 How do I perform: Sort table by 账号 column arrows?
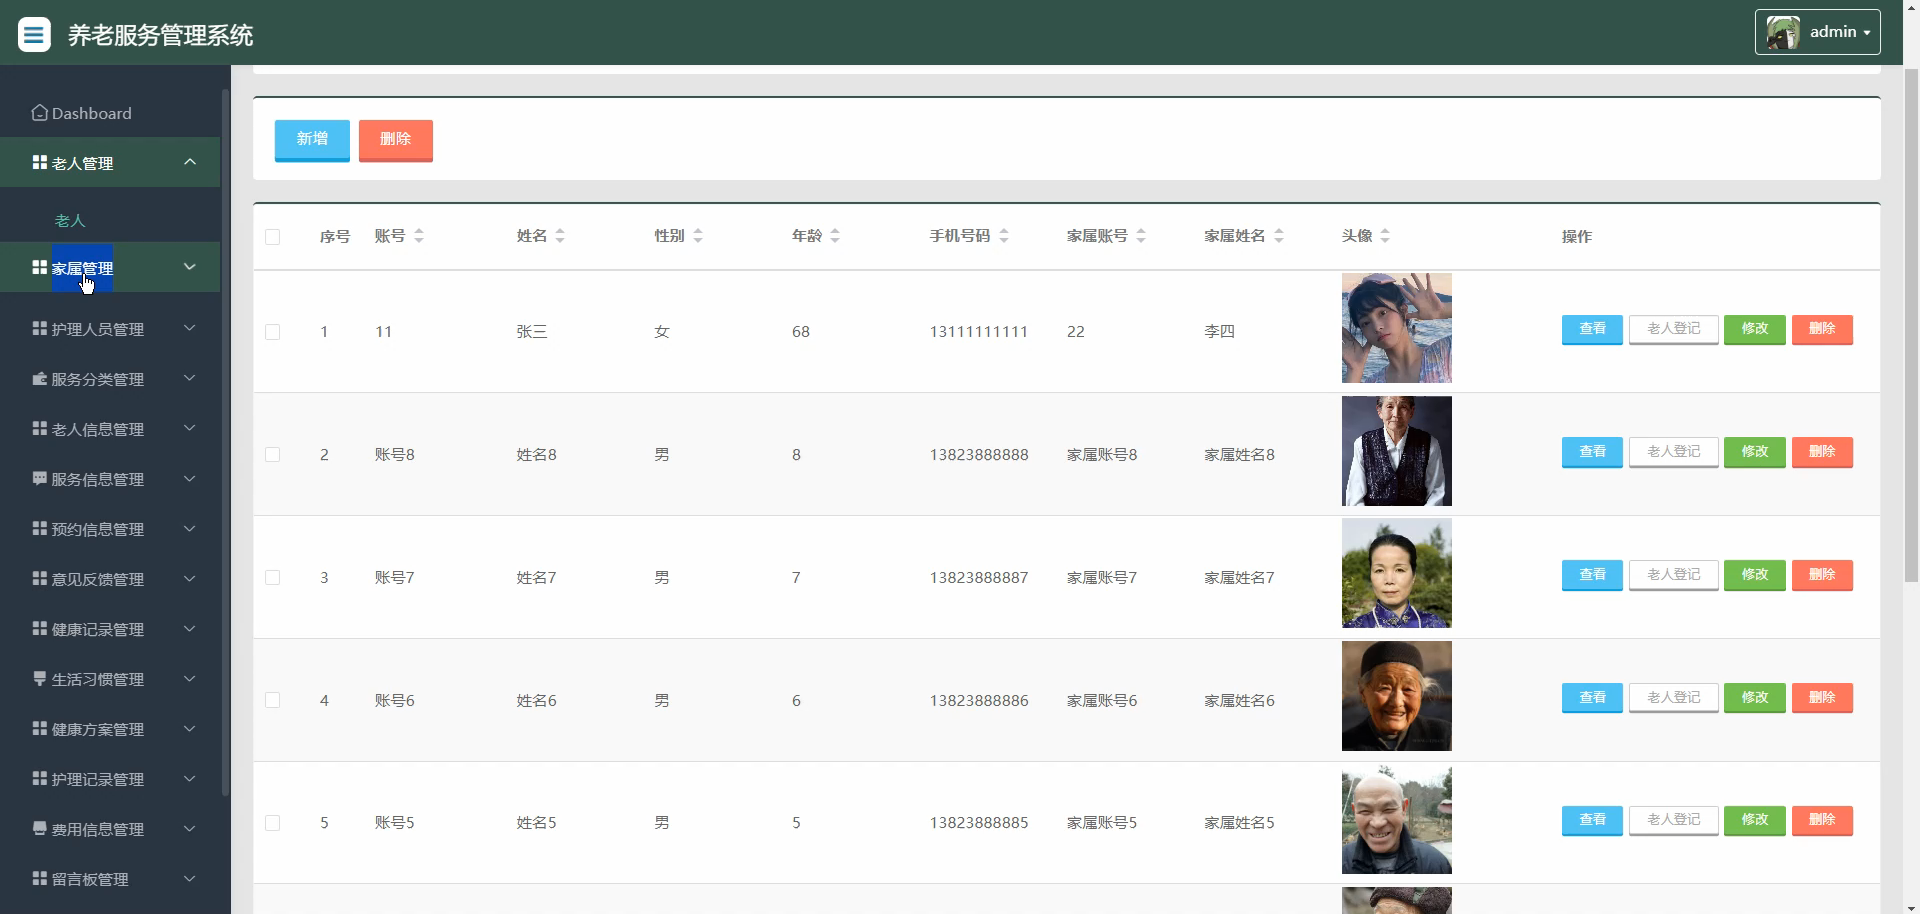[419, 236]
